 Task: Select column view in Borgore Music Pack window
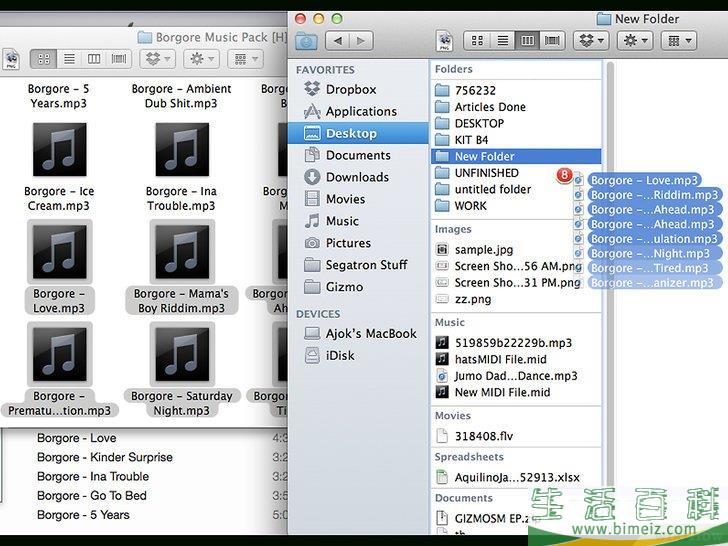click(94, 59)
